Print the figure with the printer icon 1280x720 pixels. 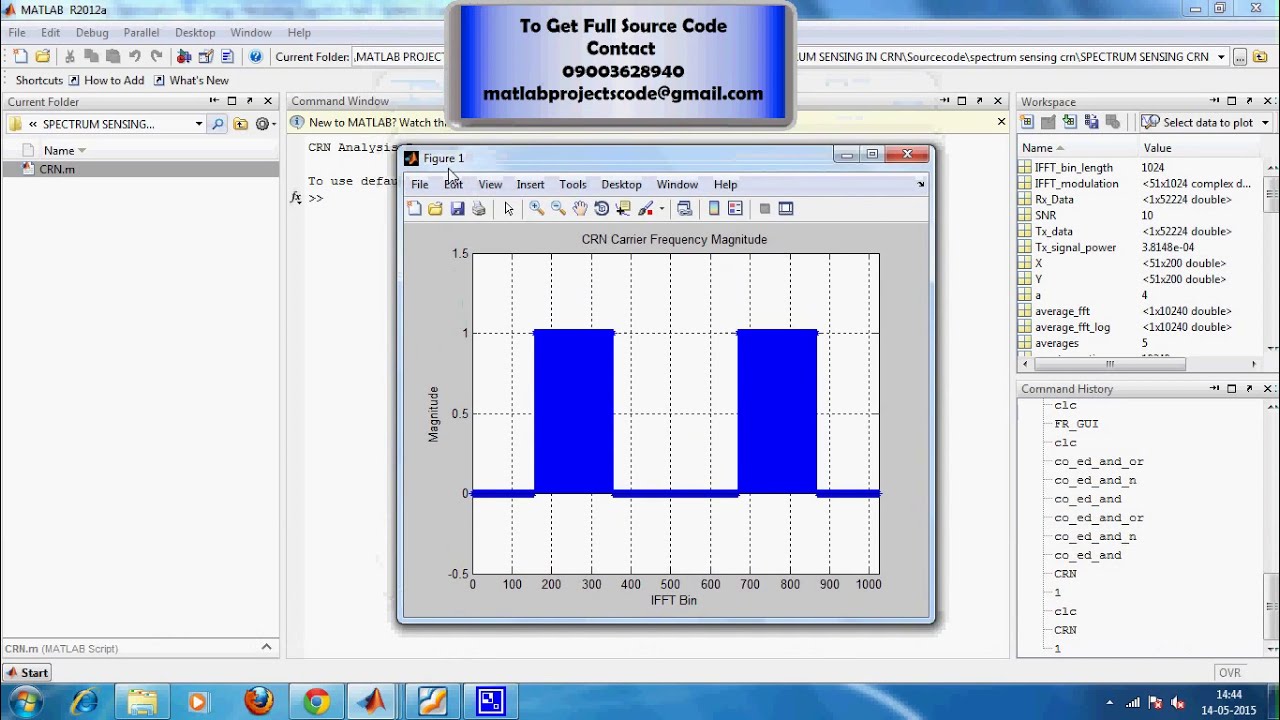(x=479, y=208)
